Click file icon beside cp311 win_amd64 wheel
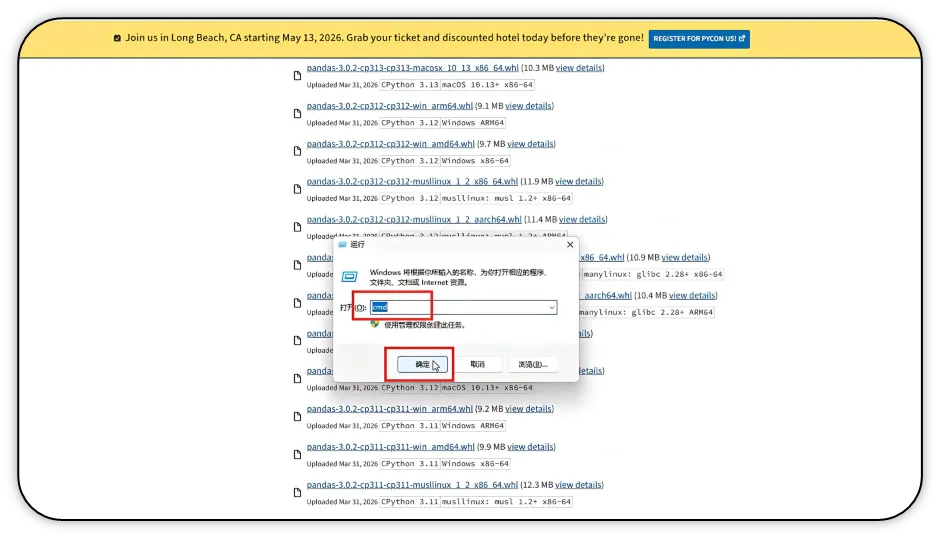Image resolution: width=940 pixels, height=538 pixels. coord(297,455)
